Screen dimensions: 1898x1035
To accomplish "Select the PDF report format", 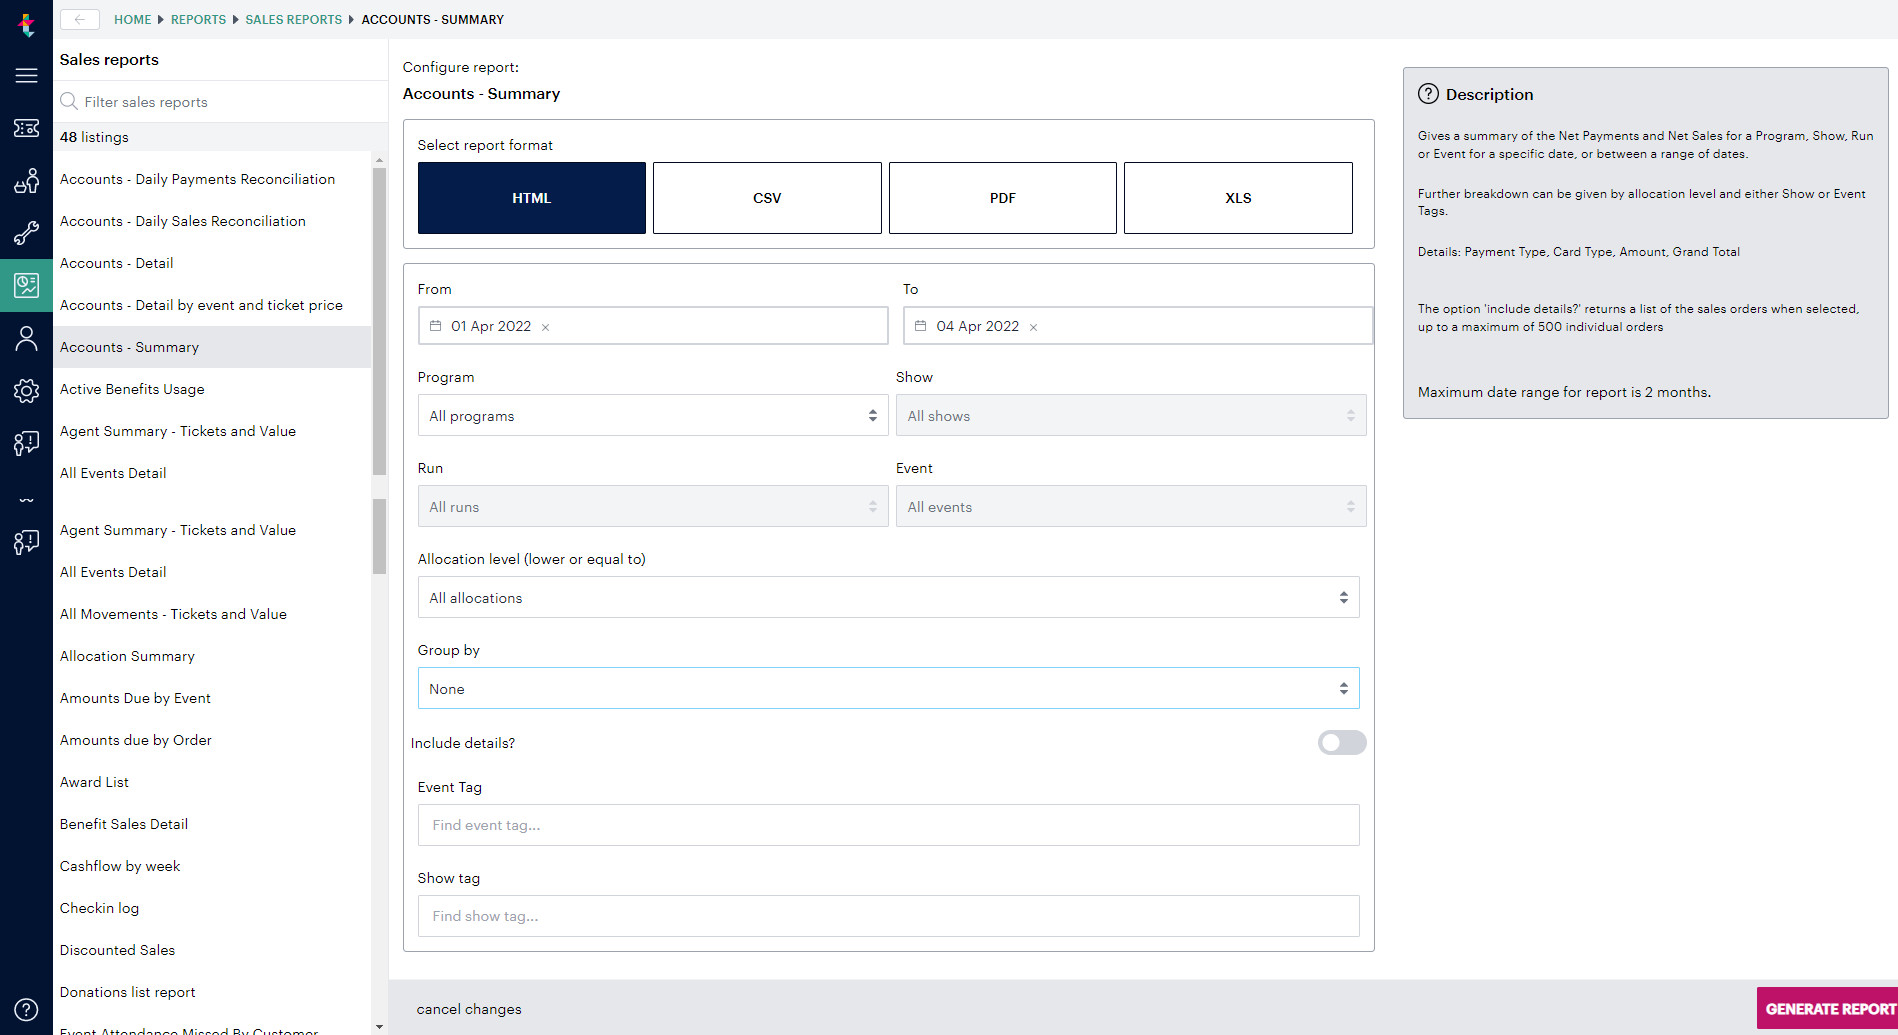I will point(1001,197).
